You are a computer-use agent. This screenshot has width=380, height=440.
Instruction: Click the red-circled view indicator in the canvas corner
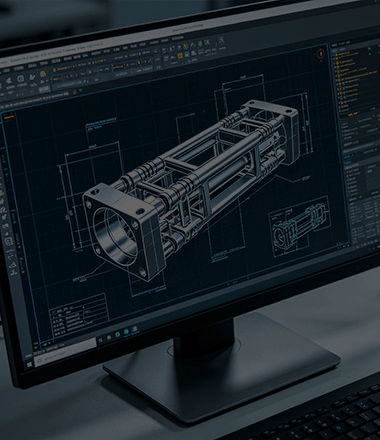click(x=321, y=53)
